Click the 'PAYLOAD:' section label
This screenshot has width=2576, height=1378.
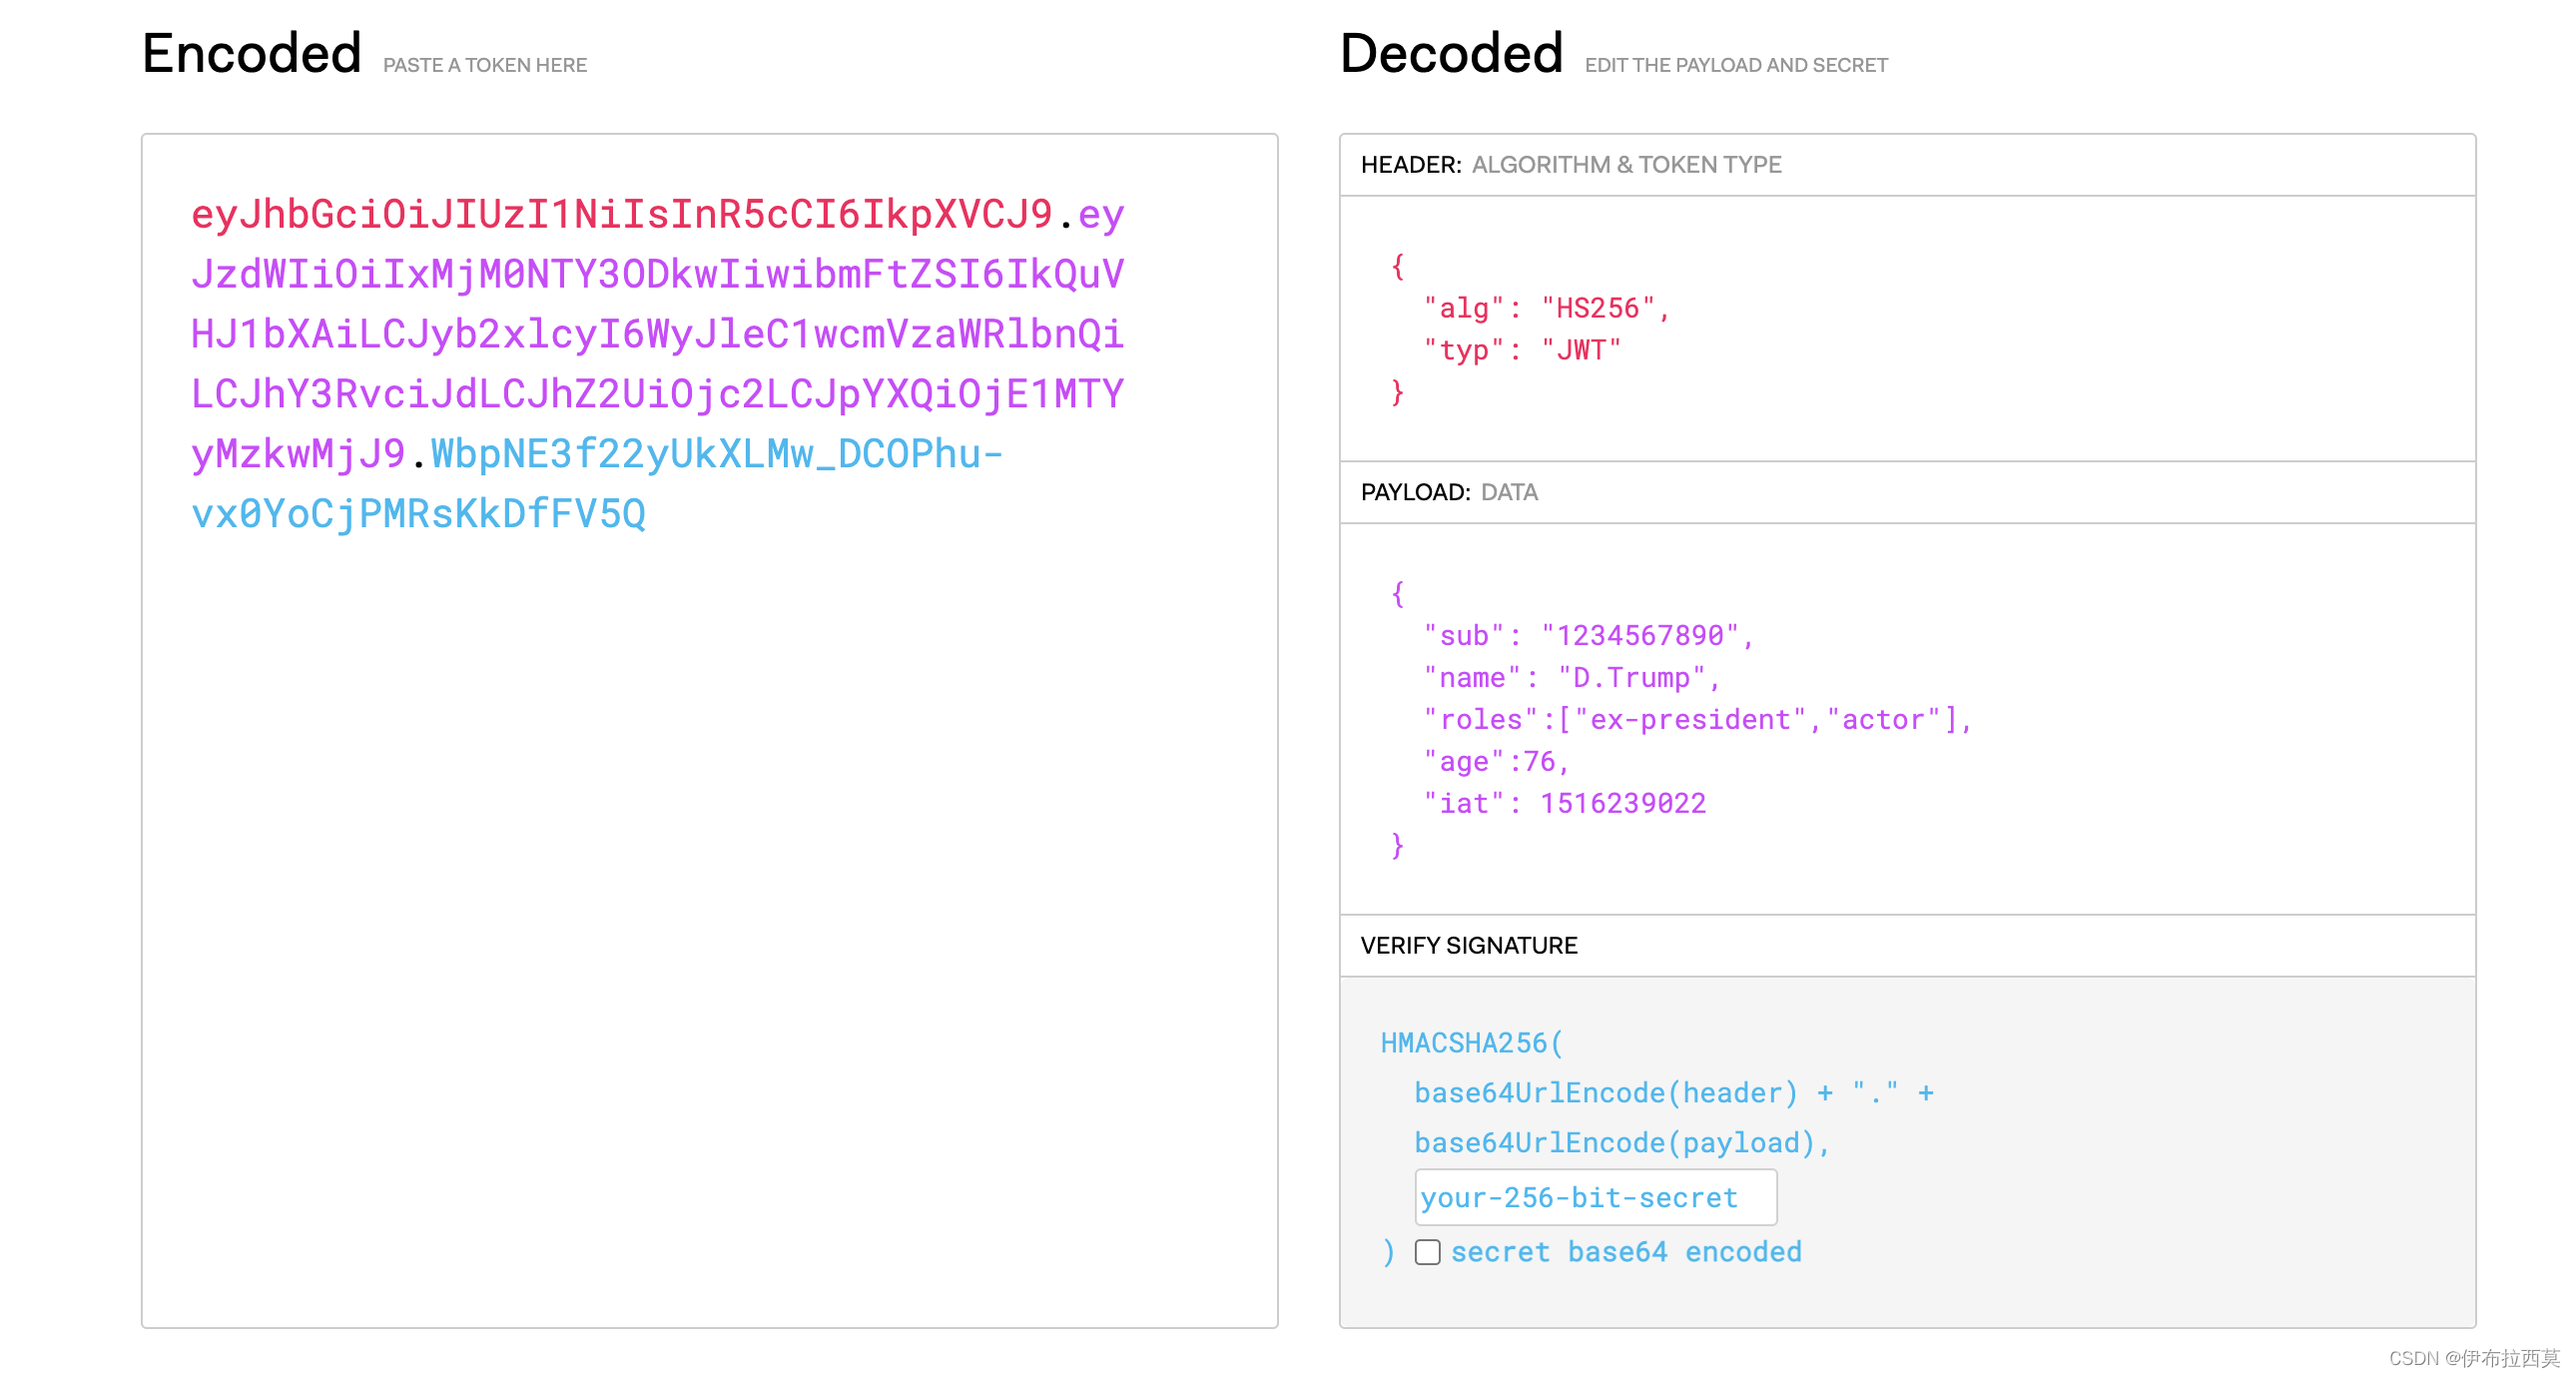click(x=1415, y=492)
